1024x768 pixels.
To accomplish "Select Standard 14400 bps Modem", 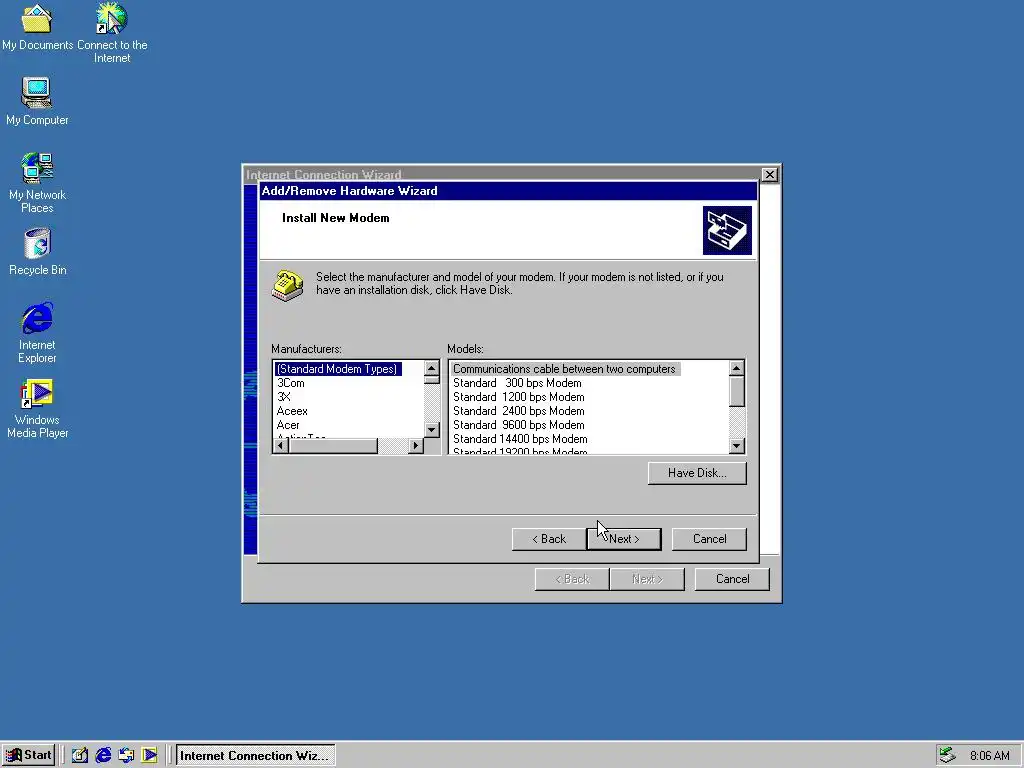I will coord(520,440).
